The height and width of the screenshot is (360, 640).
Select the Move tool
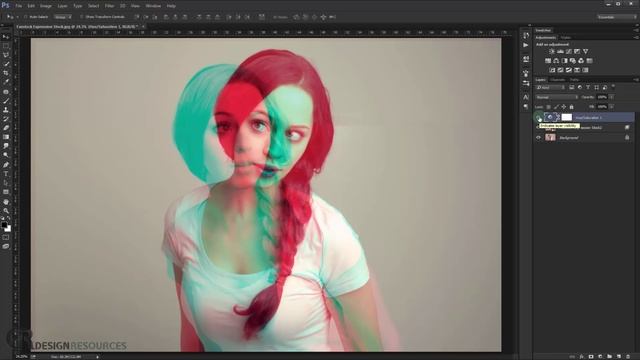pyautogui.click(x=6, y=37)
